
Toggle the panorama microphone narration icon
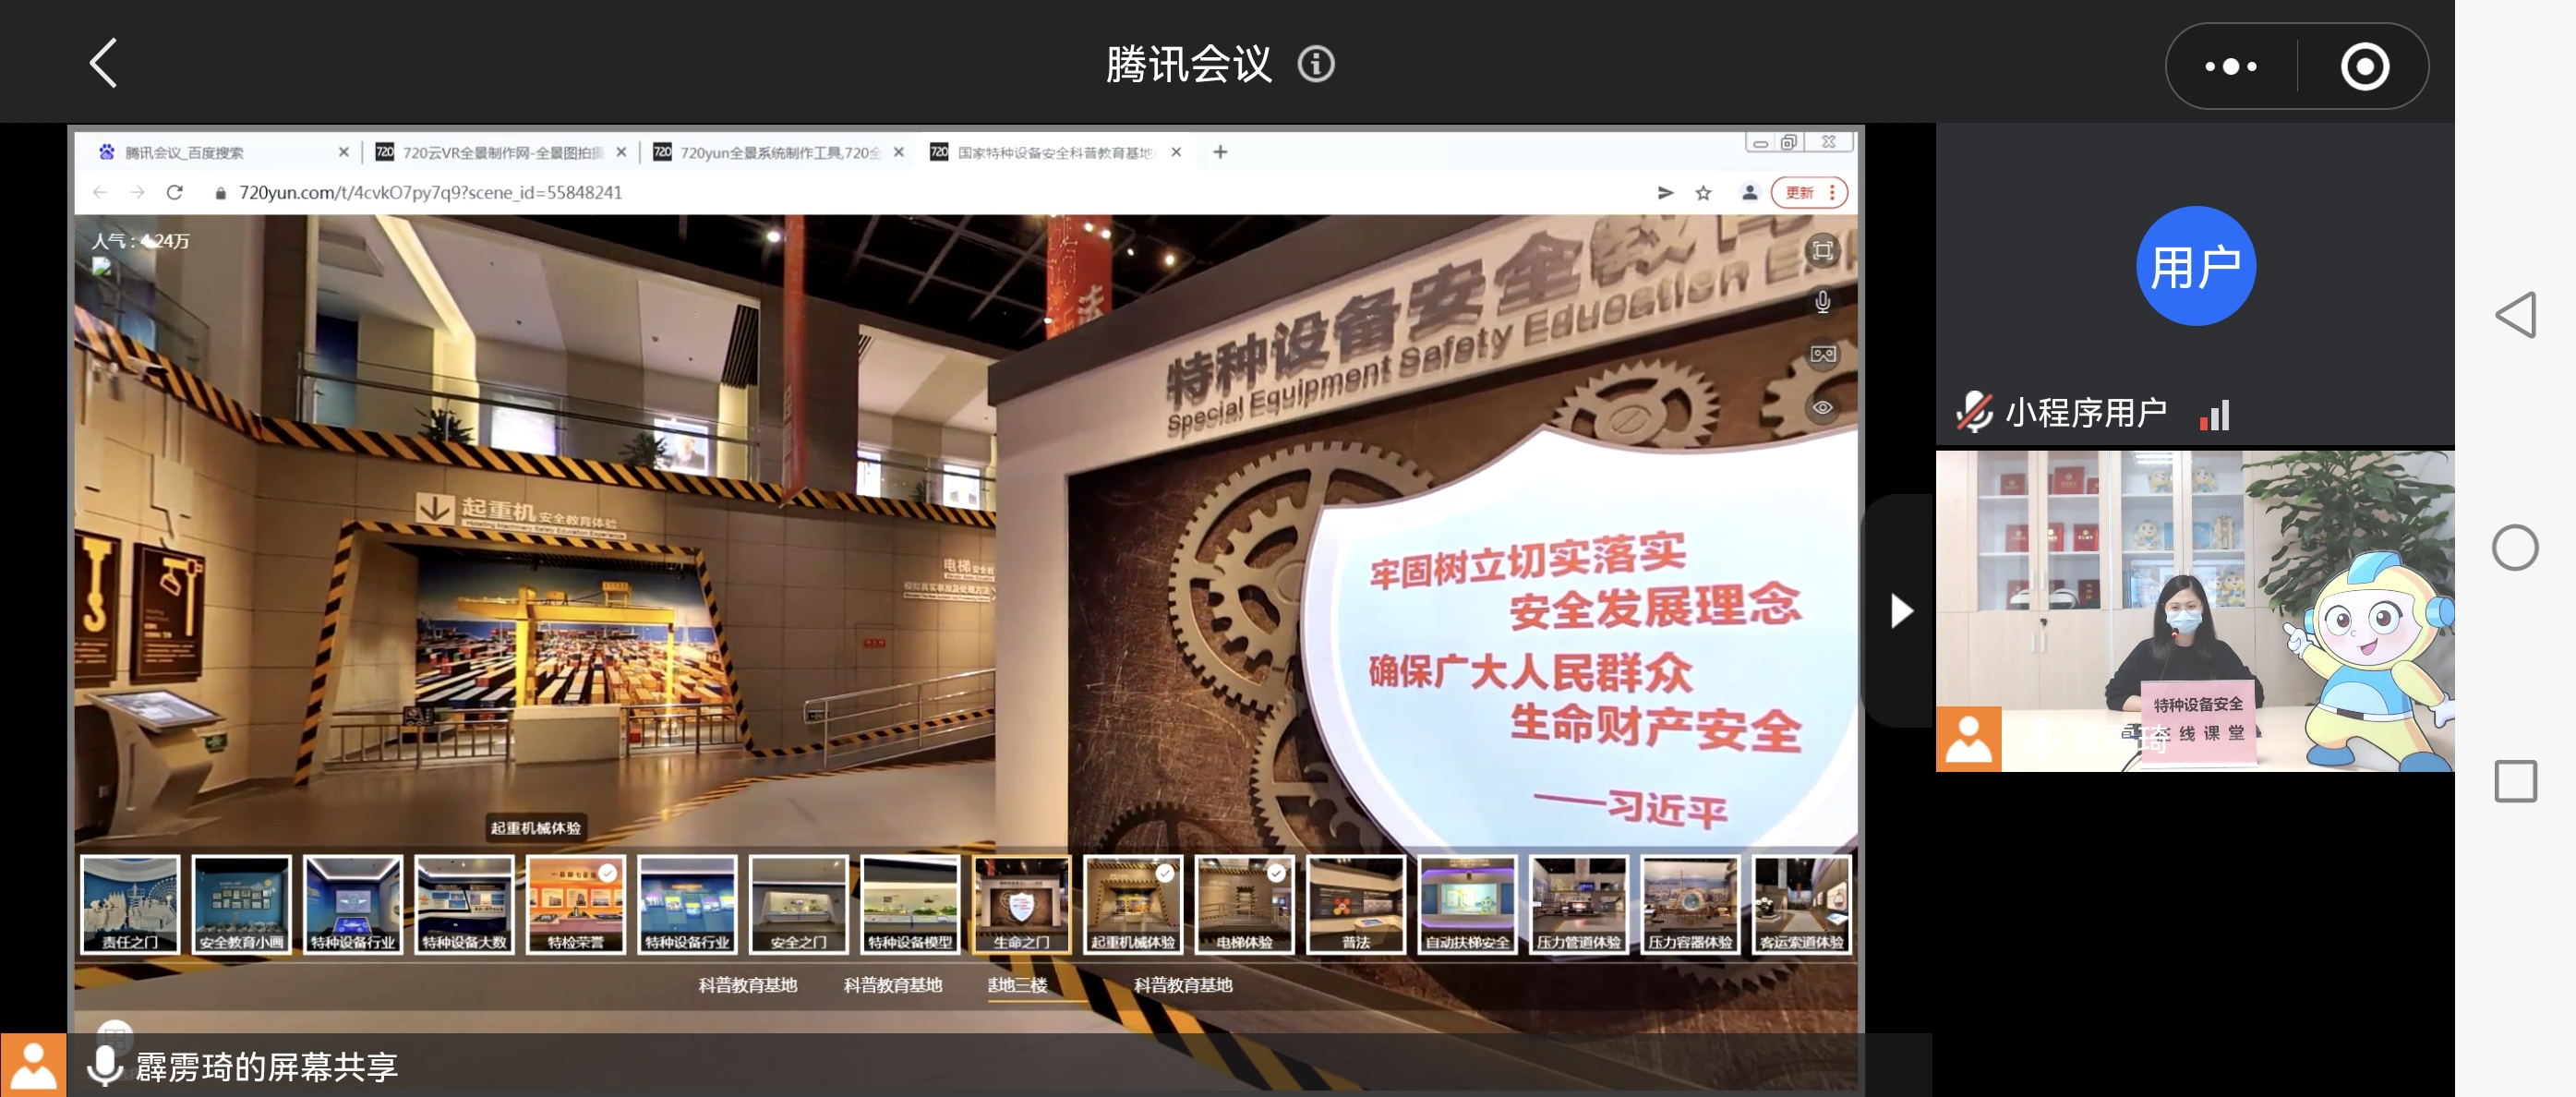coord(1823,302)
